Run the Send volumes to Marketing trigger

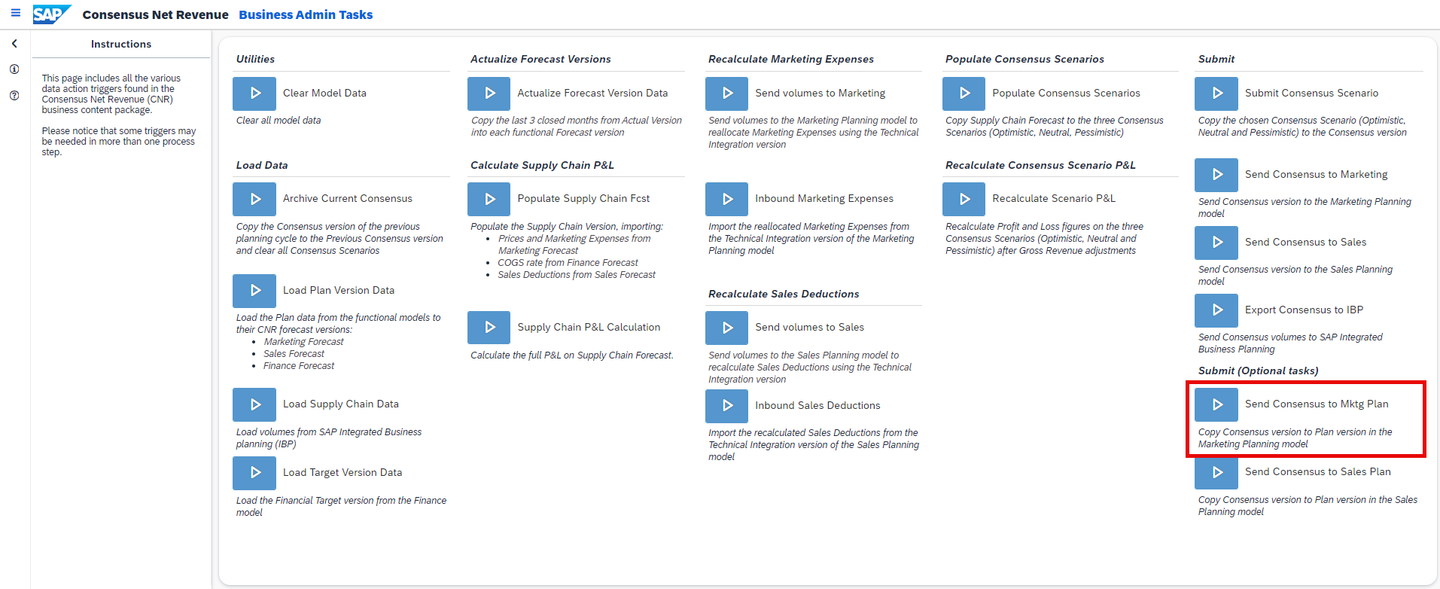pyautogui.click(x=726, y=93)
